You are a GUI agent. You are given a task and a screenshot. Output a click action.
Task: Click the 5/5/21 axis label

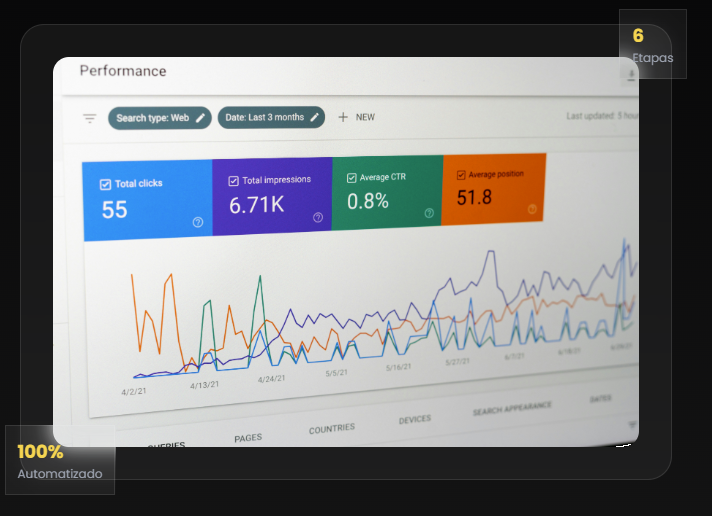(336, 372)
